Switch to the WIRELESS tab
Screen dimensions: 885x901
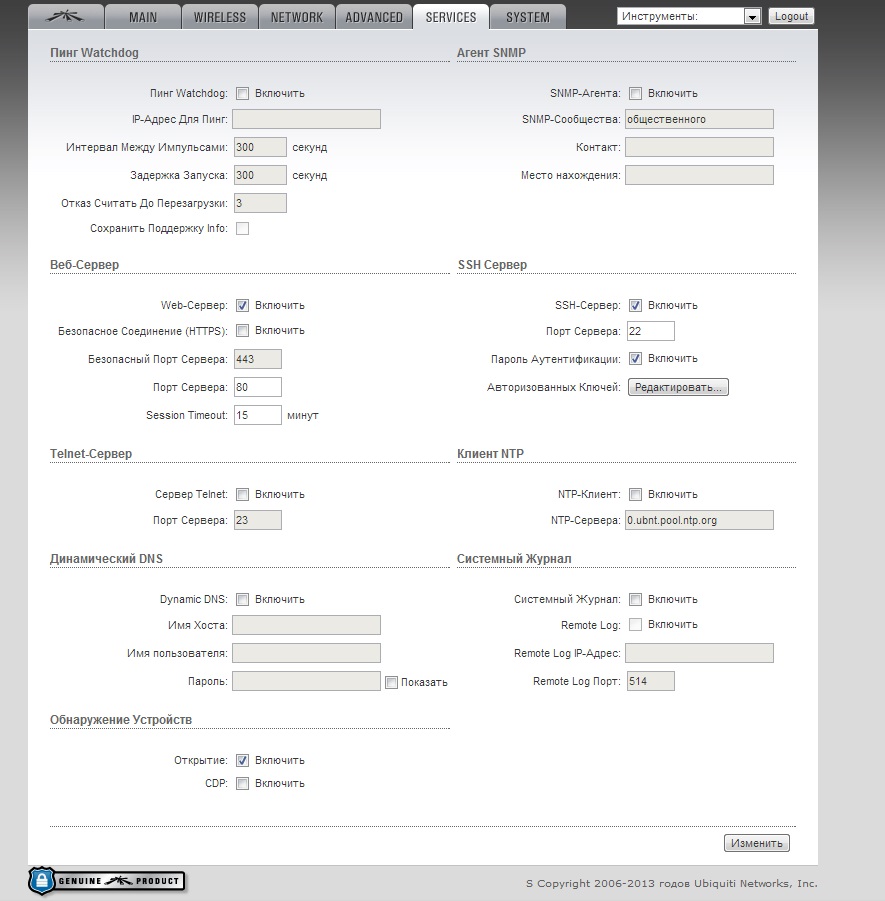pos(220,17)
